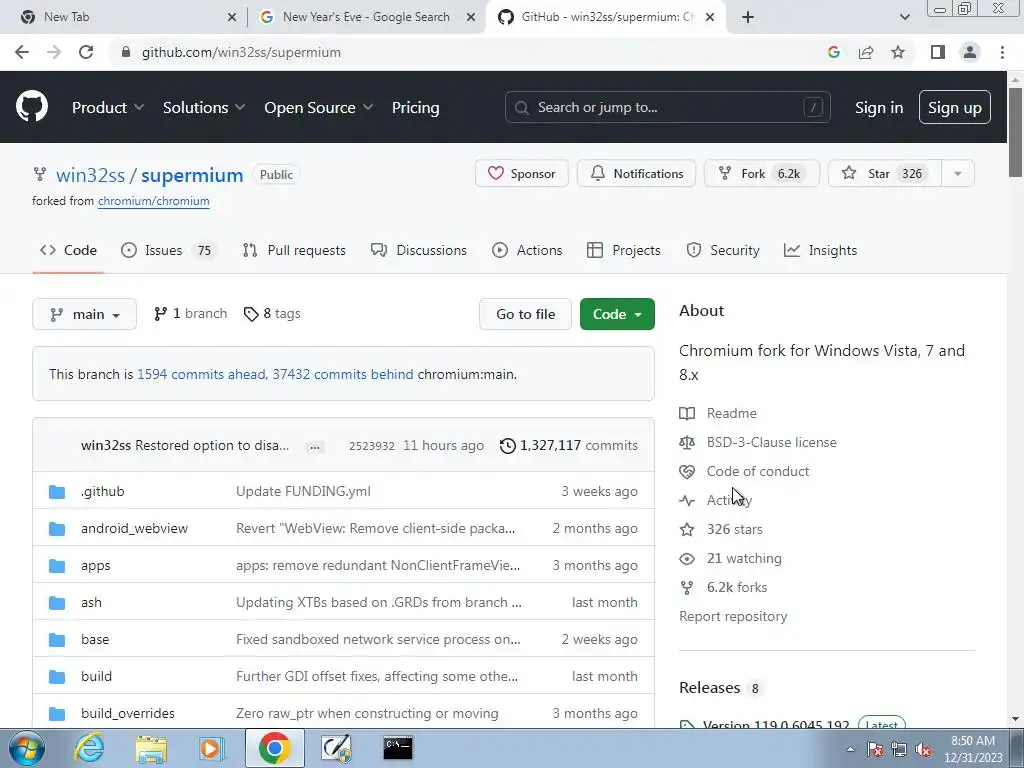1024x768 pixels.
Task: Go back to the previous page
Action: pyautogui.click(x=22, y=52)
